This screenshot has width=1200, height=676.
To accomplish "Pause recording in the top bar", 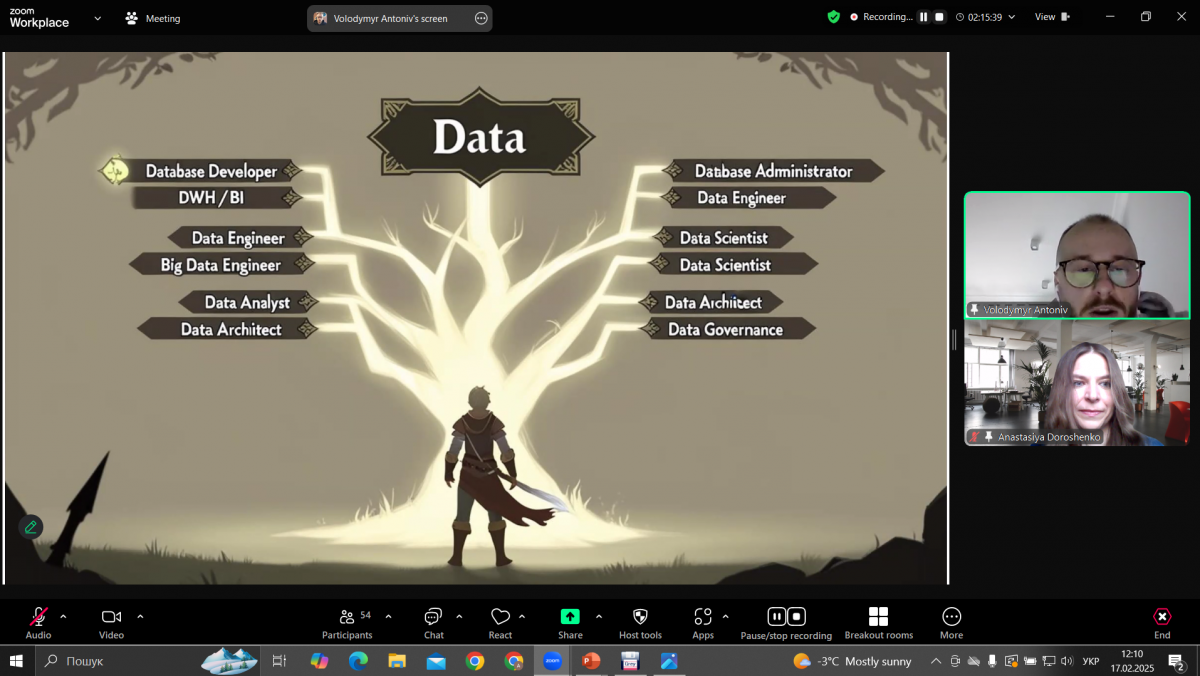I will [924, 17].
